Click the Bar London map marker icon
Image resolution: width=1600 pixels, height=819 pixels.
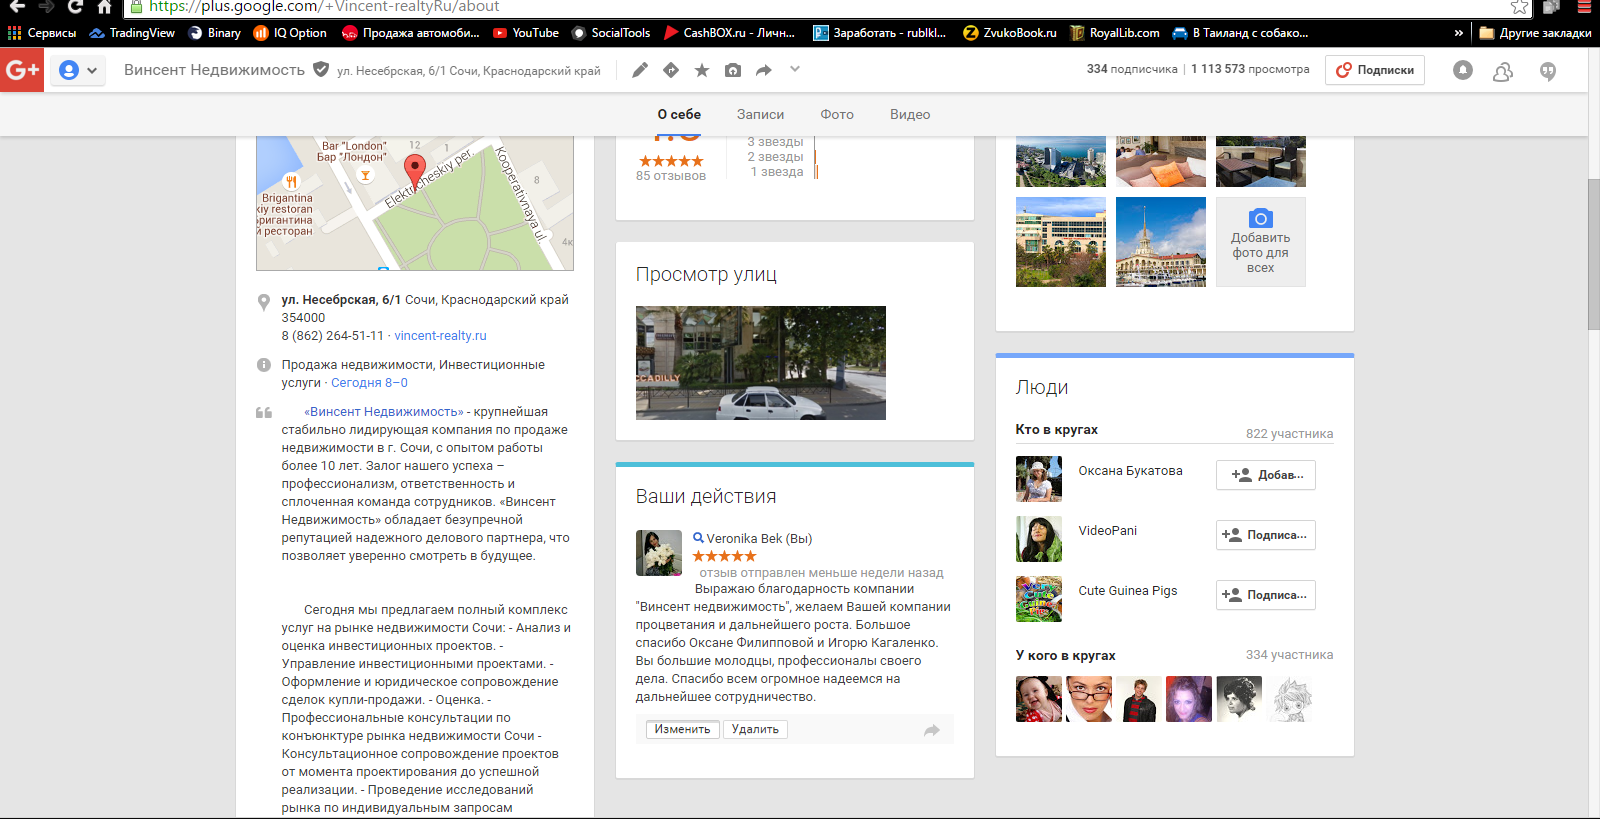[365, 175]
